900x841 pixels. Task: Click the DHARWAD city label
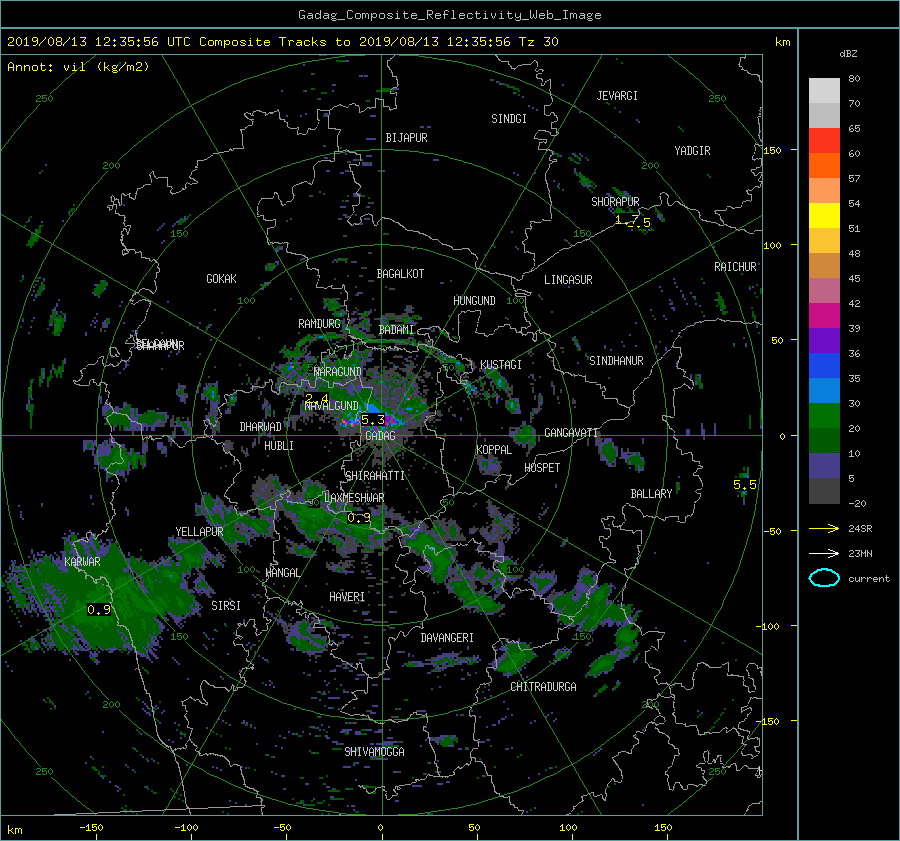(x=260, y=427)
